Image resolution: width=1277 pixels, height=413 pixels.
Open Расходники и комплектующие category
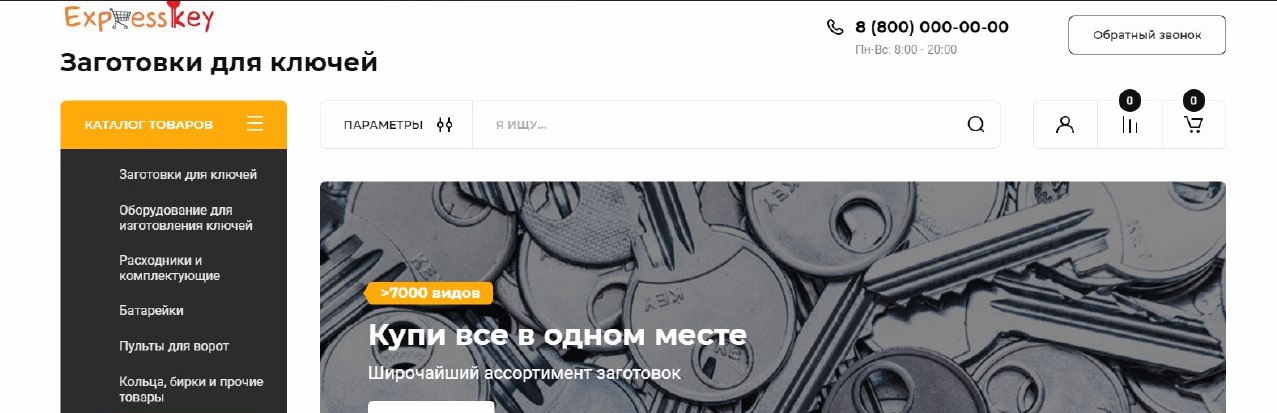(x=170, y=267)
